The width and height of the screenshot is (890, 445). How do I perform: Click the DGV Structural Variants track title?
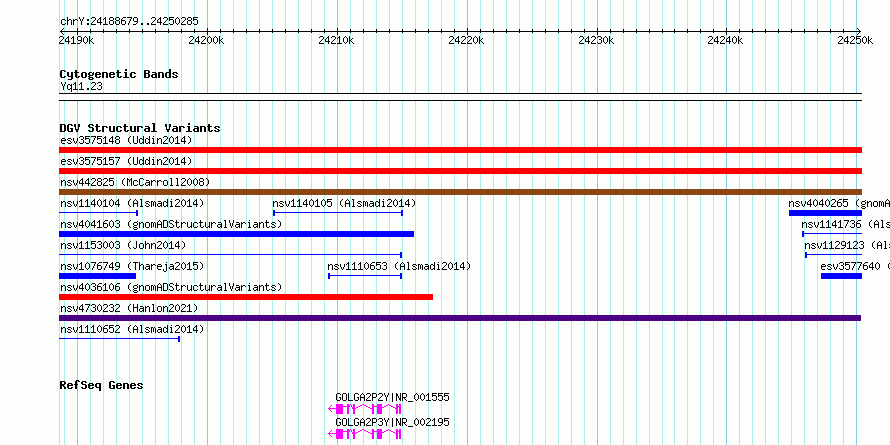(140, 128)
